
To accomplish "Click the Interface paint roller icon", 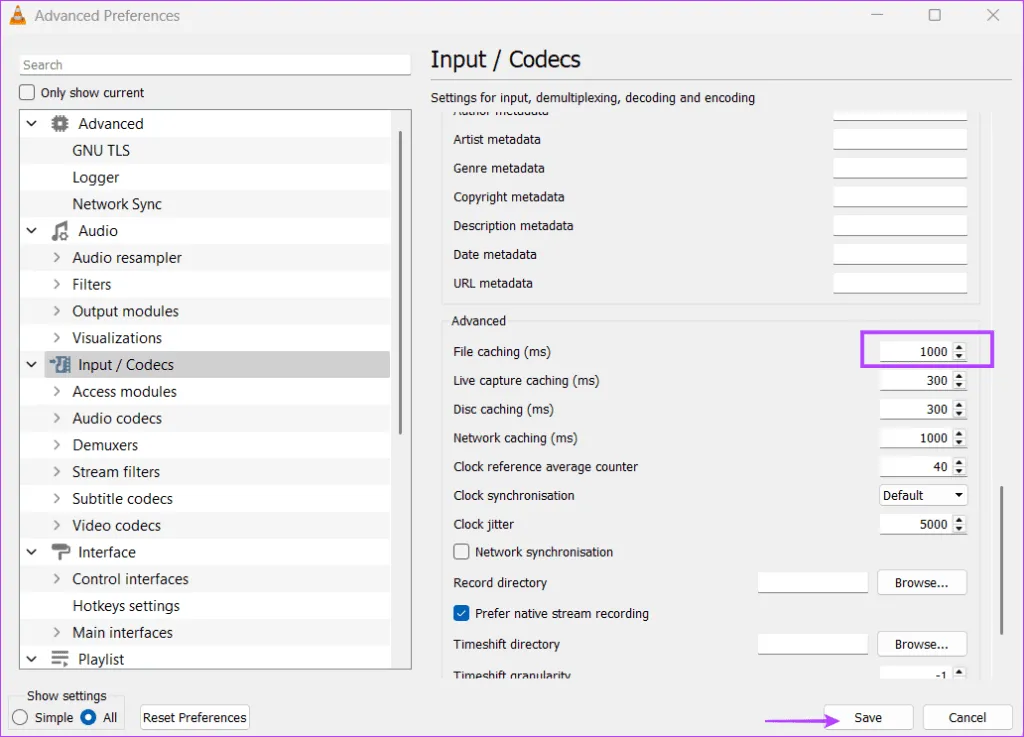I will pyautogui.click(x=60, y=552).
